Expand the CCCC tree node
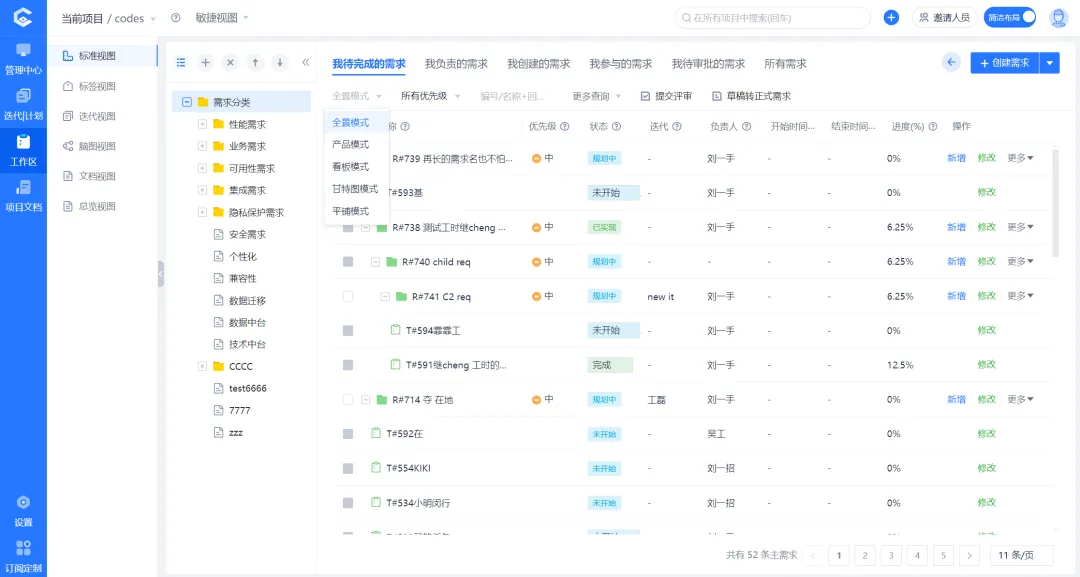 click(x=202, y=366)
